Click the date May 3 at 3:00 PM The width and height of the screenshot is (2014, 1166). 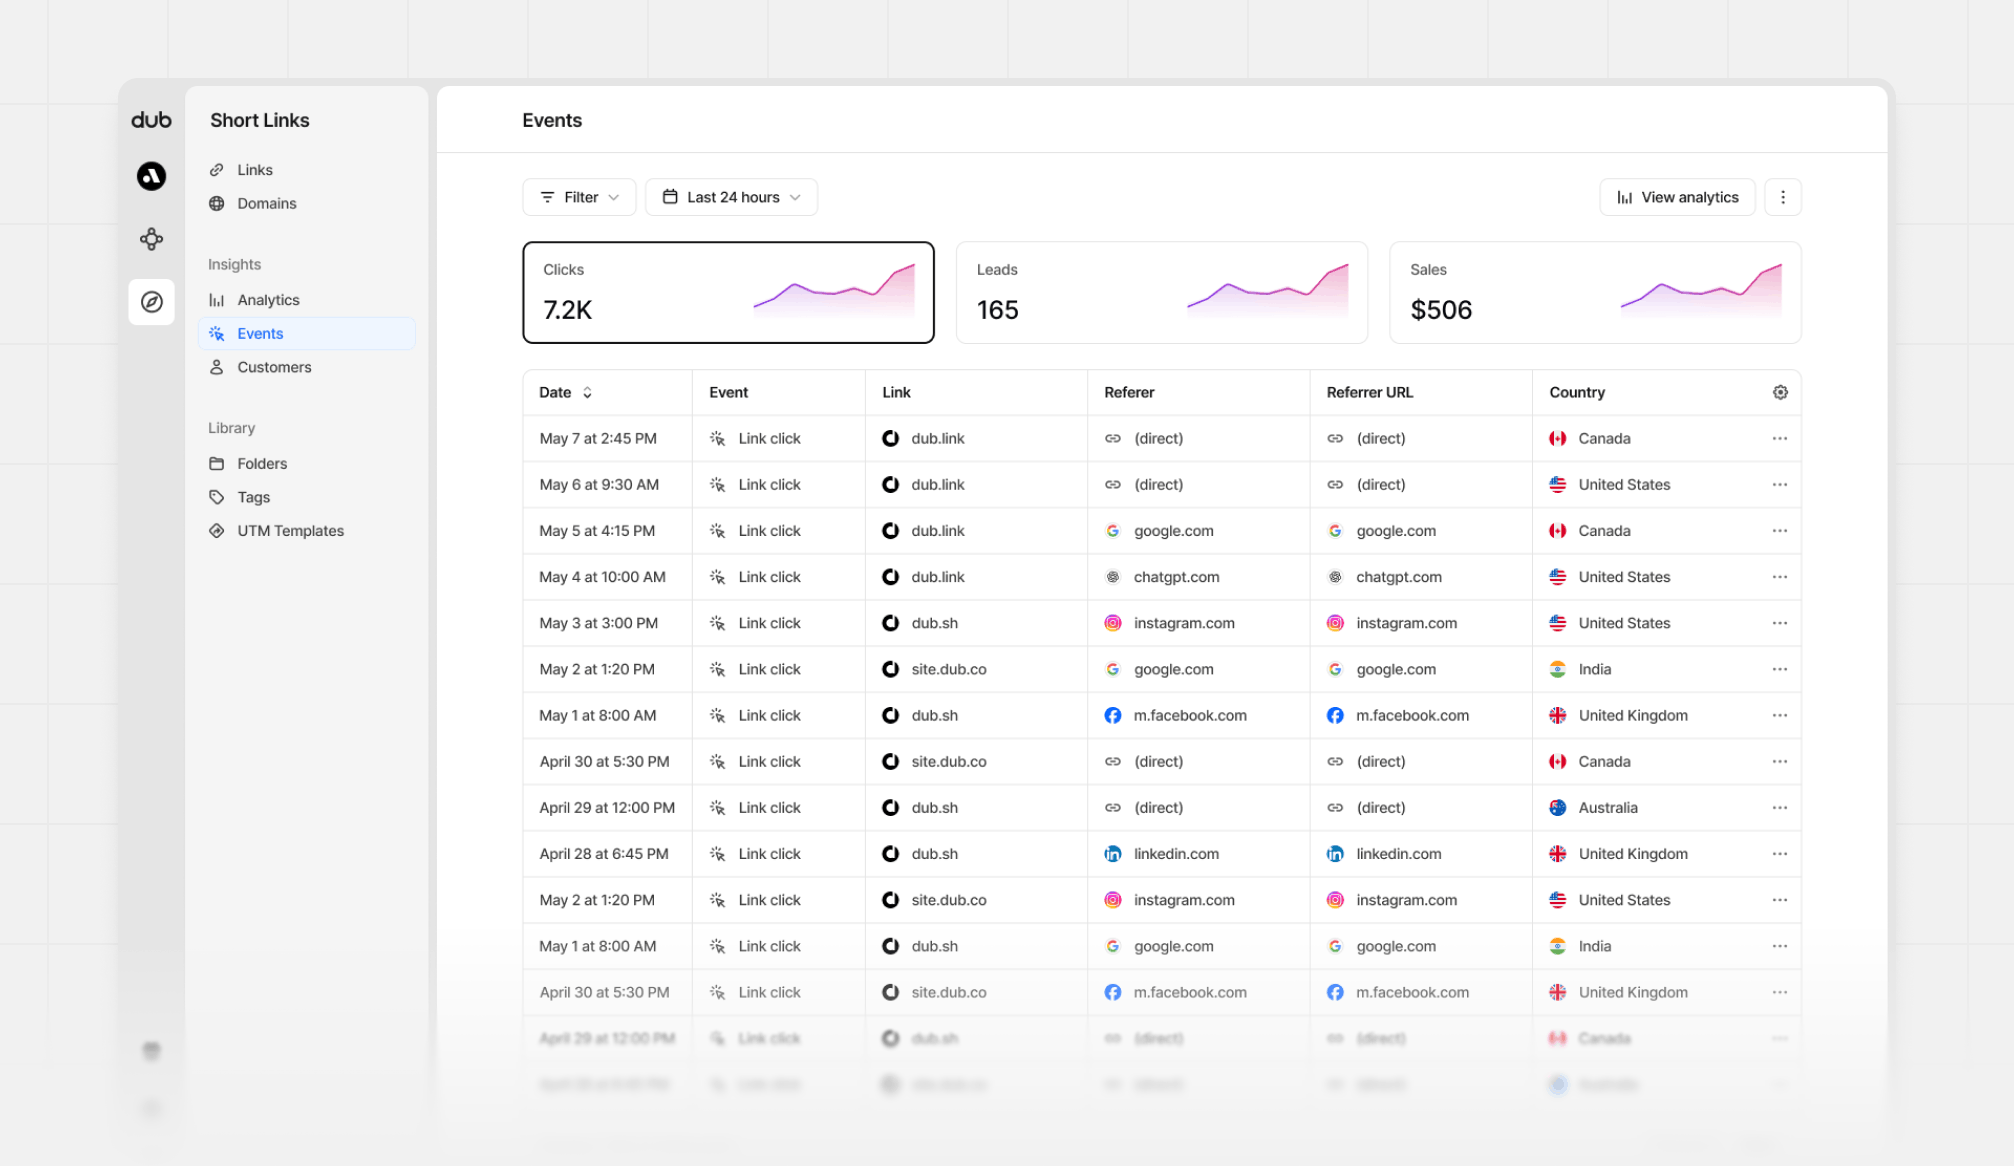point(598,623)
